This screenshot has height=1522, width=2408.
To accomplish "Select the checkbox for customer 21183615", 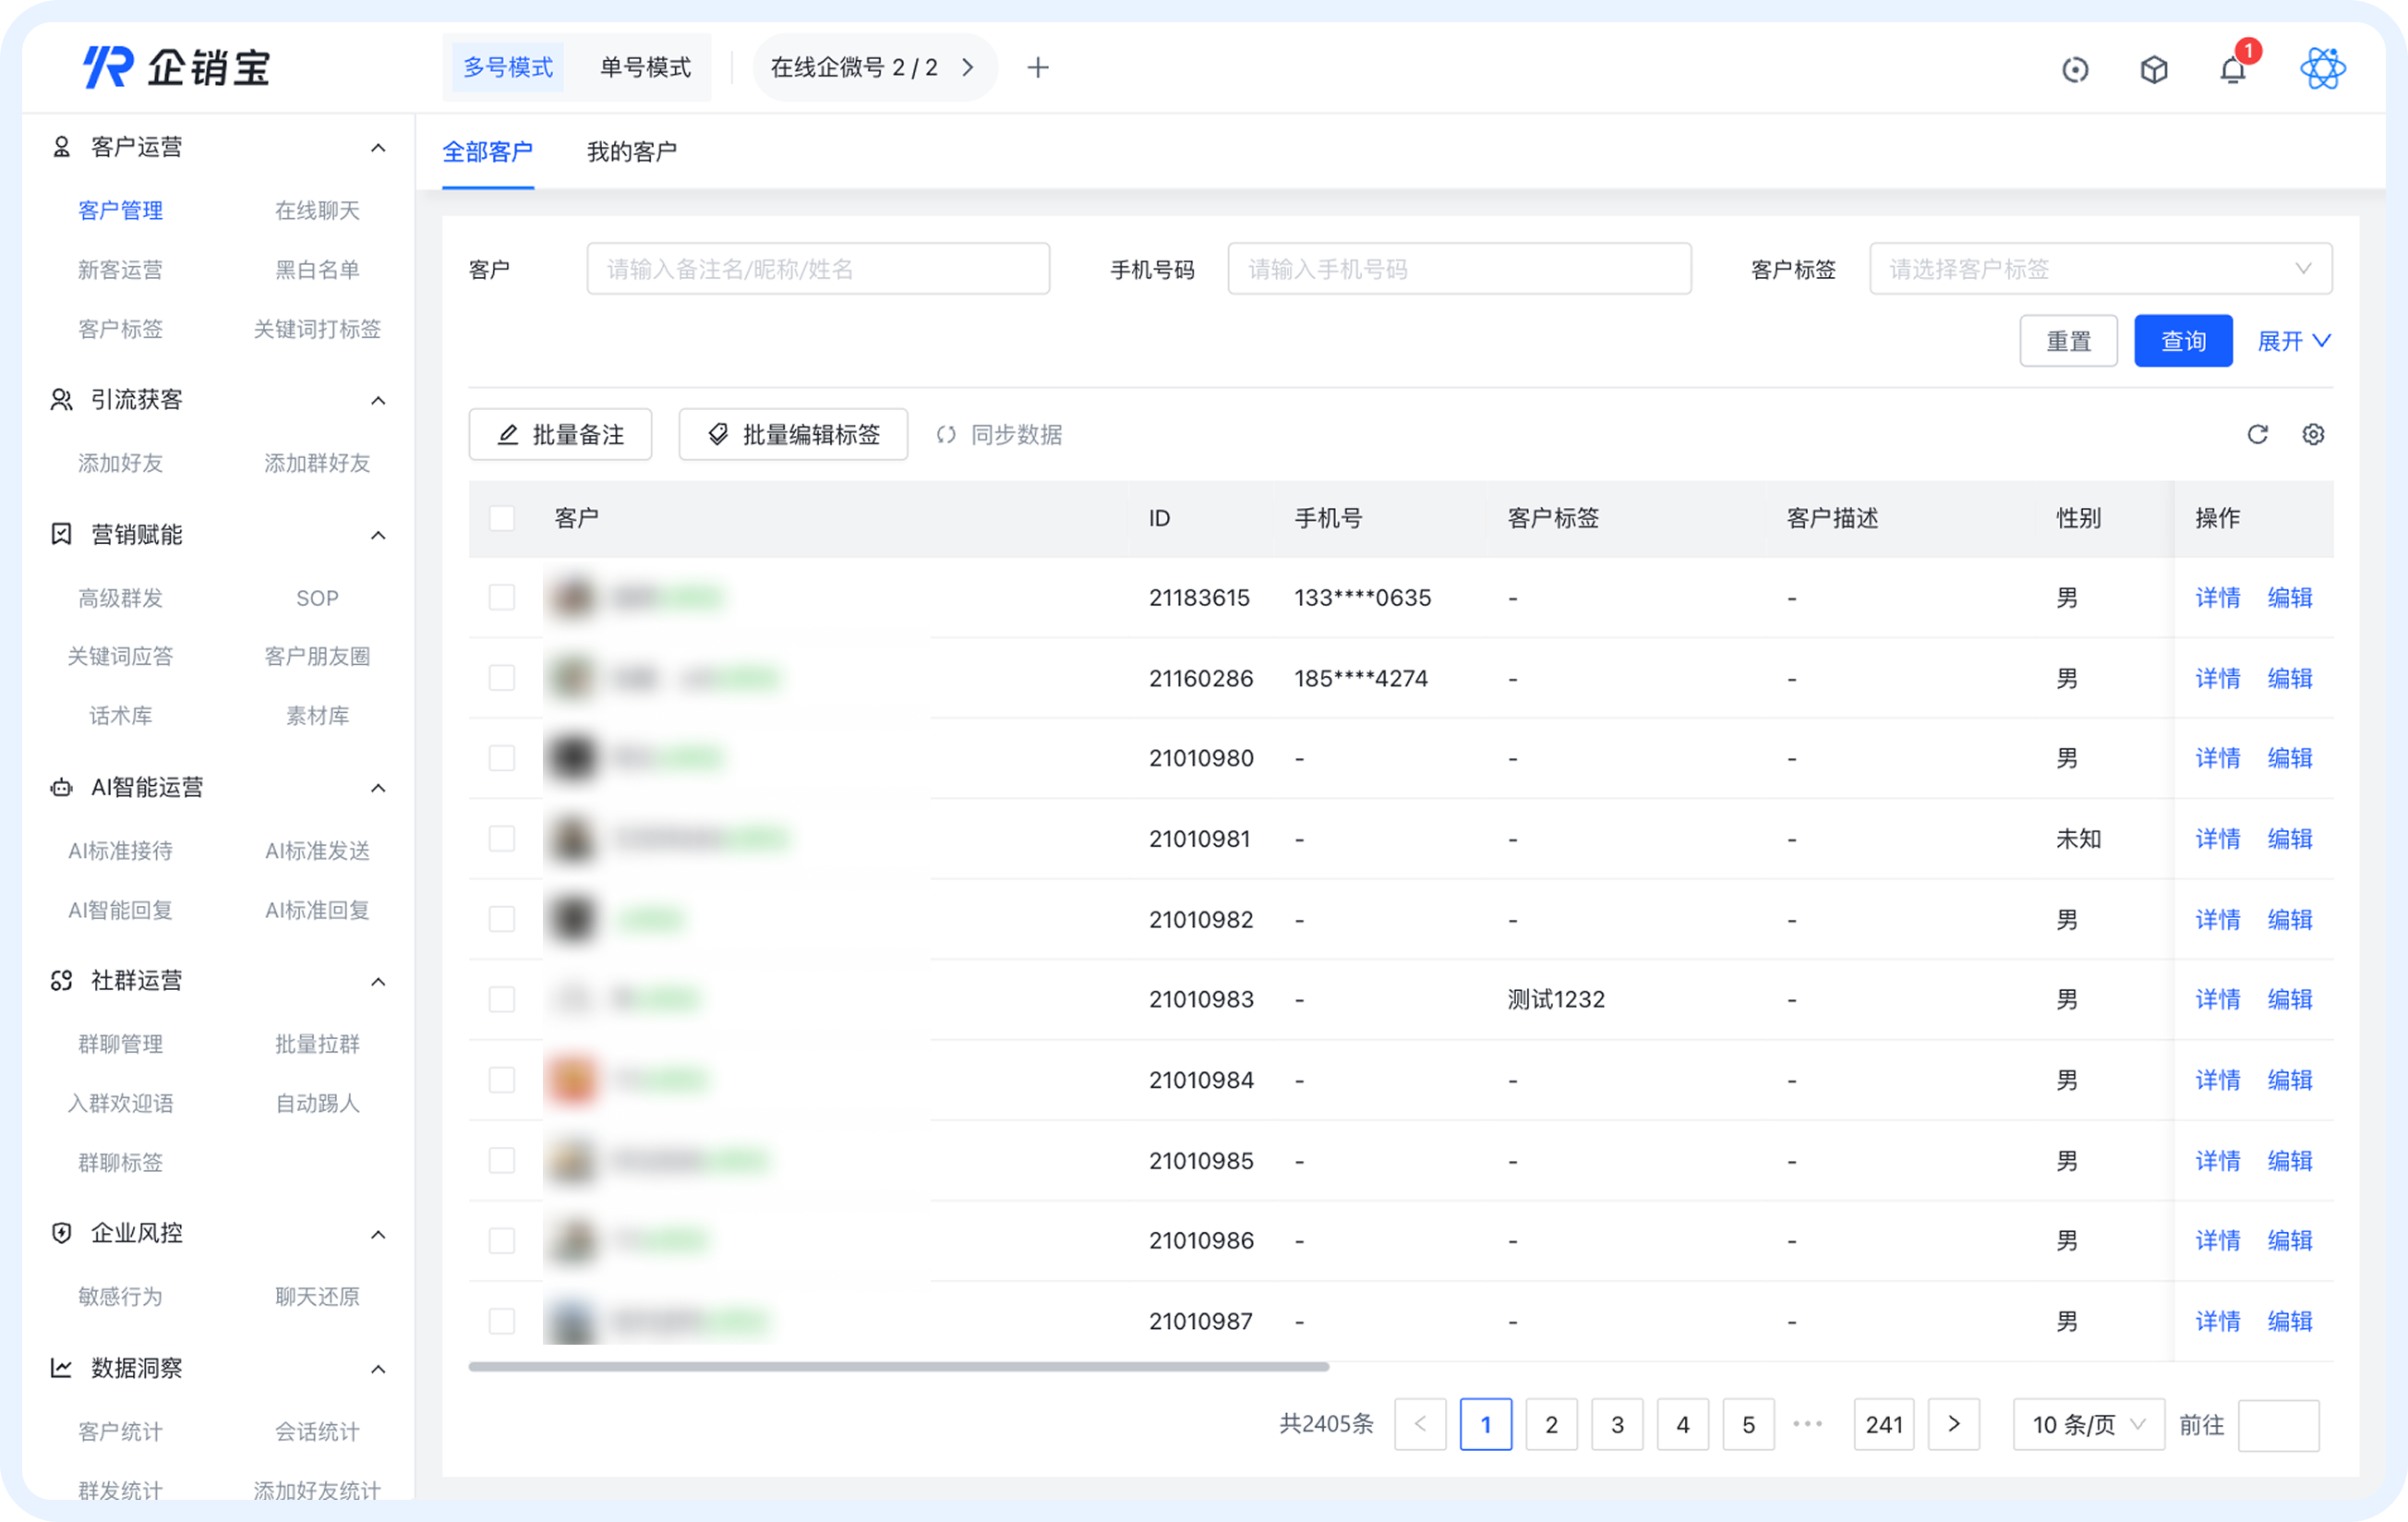I will 502,597.
